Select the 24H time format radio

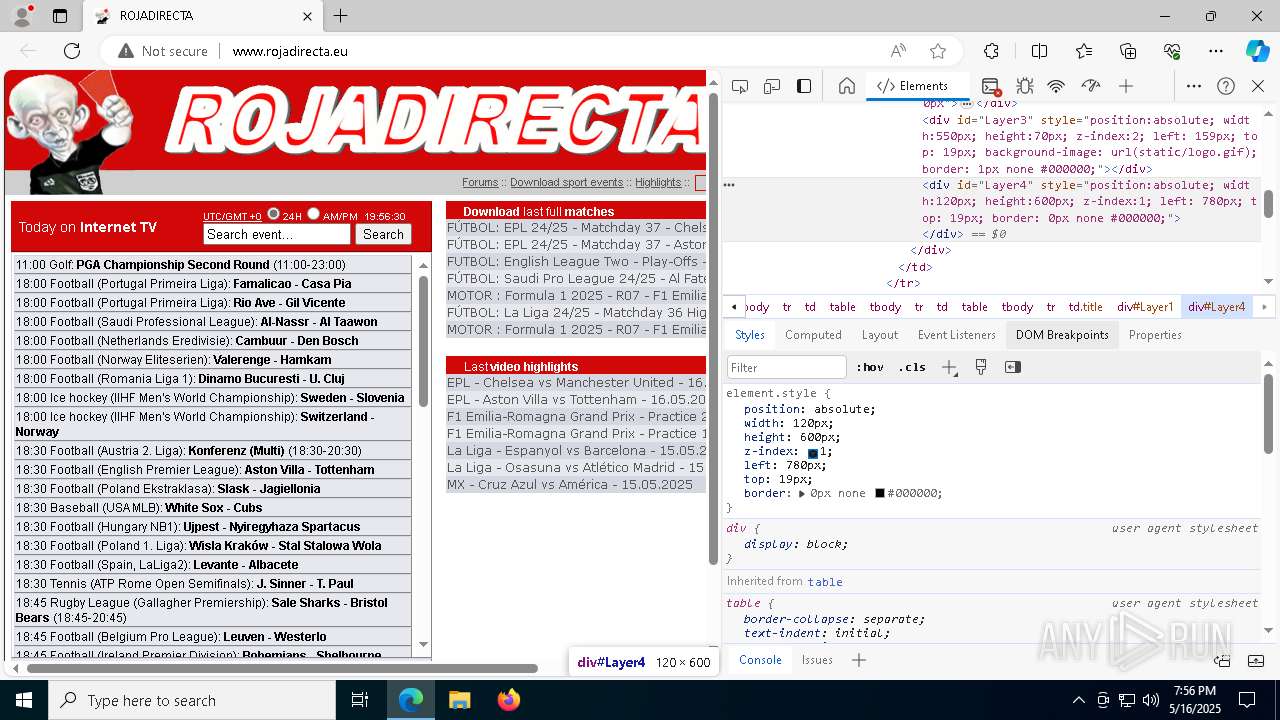(x=273, y=214)
